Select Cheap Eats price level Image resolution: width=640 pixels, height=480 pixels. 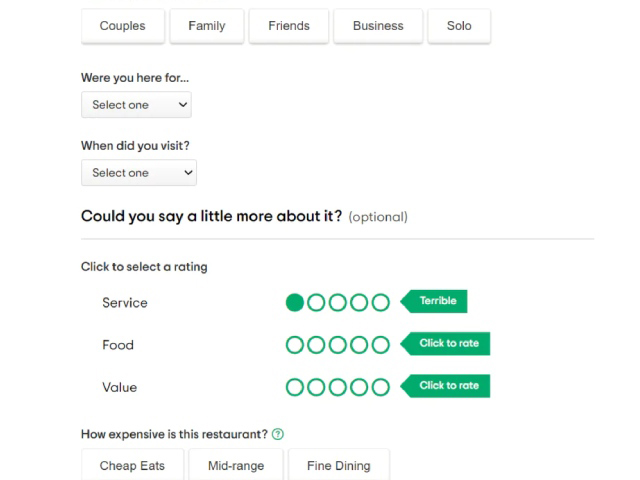coord(132,465)
